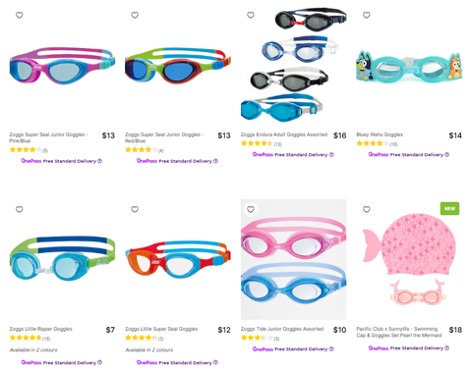Click the green NEW badge on mermaid cap
The width and height of the screenshot is (468, 372).
pos(449,209)
